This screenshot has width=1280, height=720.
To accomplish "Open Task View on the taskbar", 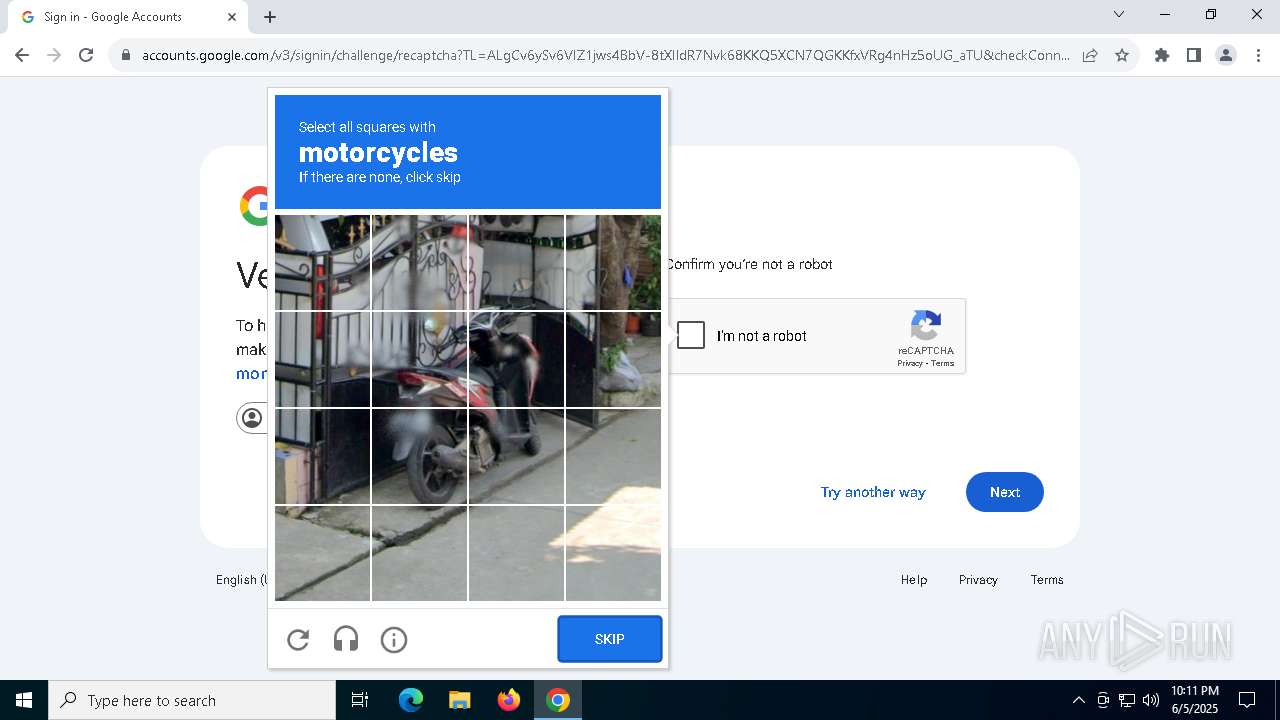I will [360, 700].
